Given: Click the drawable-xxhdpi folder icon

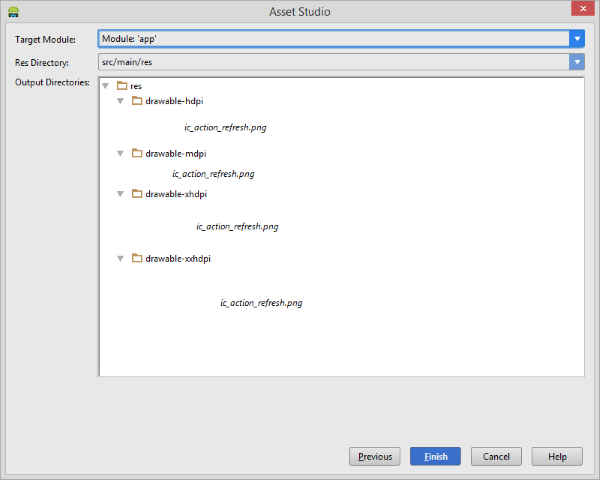Looking at the screenshot, I should coord(137,258).
